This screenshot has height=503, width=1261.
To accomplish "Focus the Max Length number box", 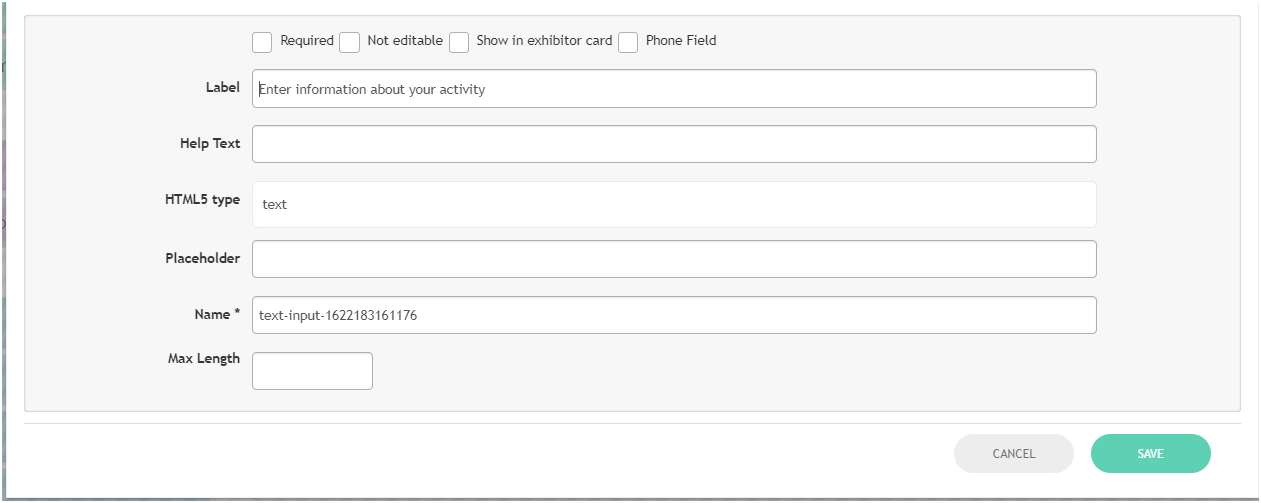I will (312, 371).
